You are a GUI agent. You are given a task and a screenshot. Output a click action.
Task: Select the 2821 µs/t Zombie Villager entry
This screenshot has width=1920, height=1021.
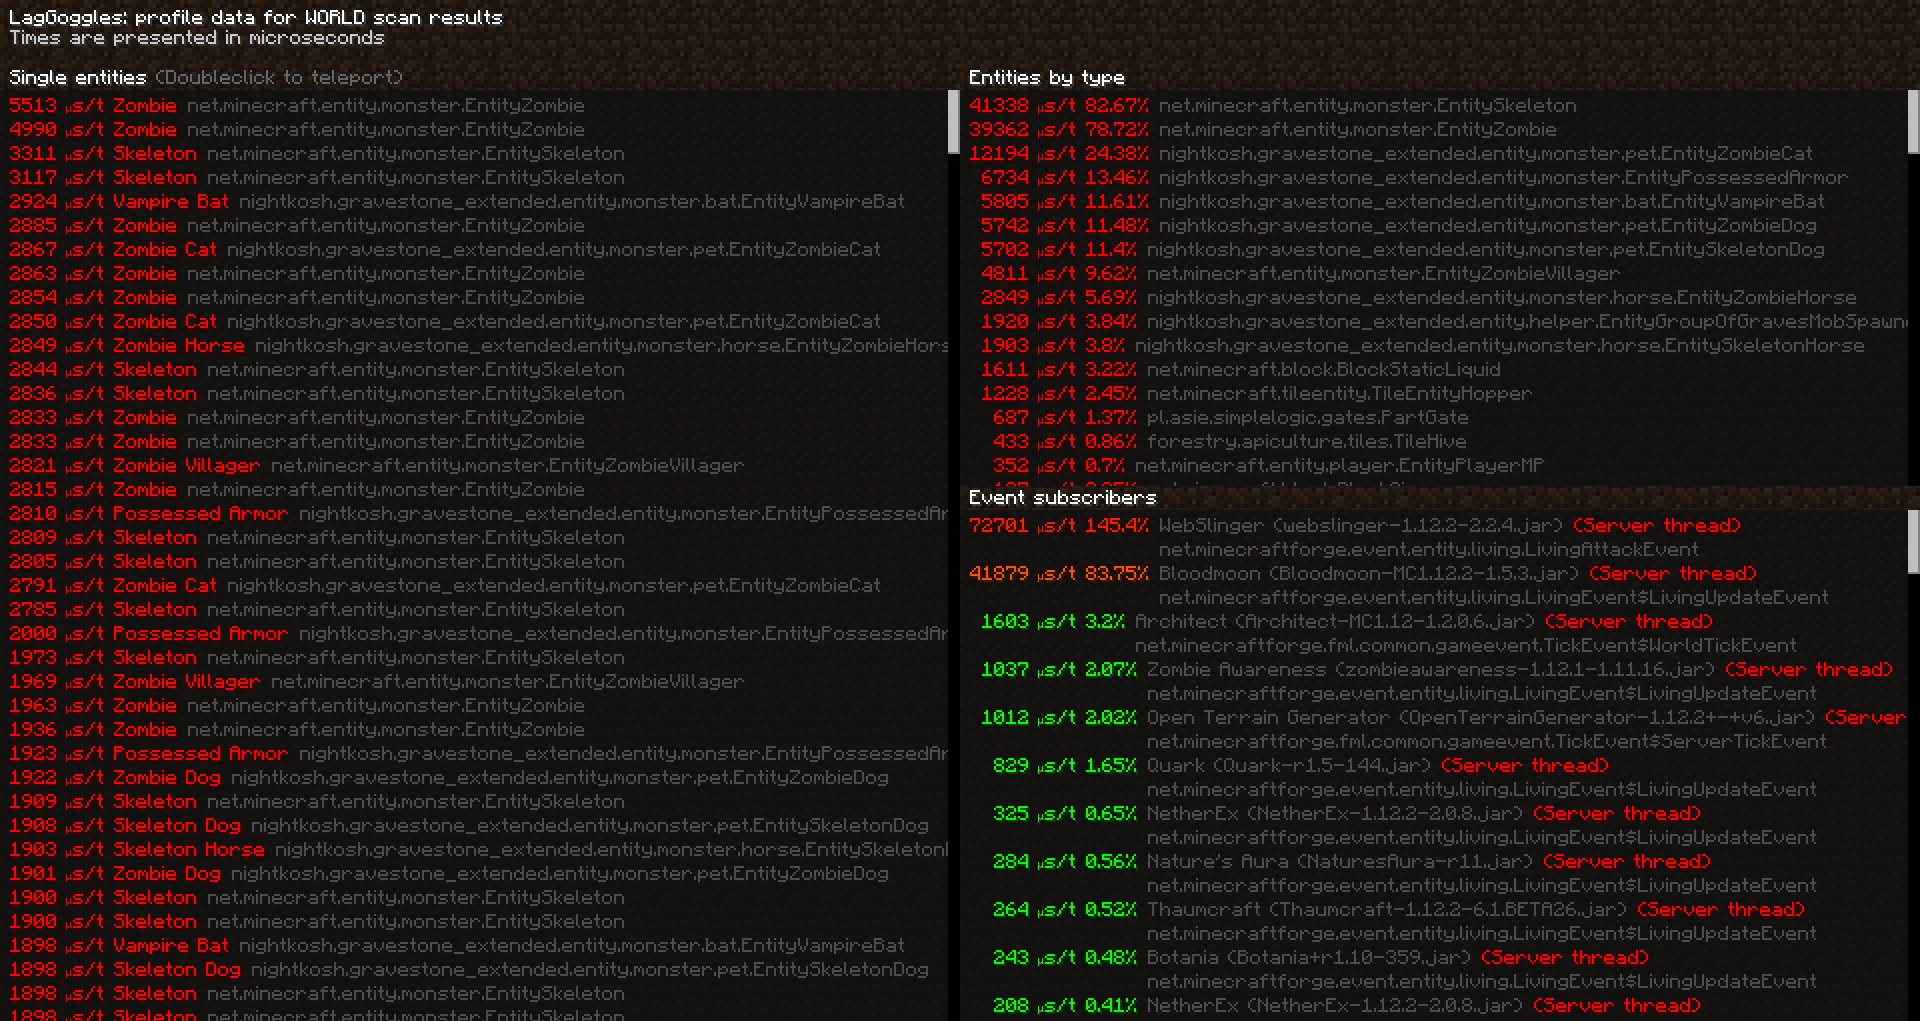376,465
